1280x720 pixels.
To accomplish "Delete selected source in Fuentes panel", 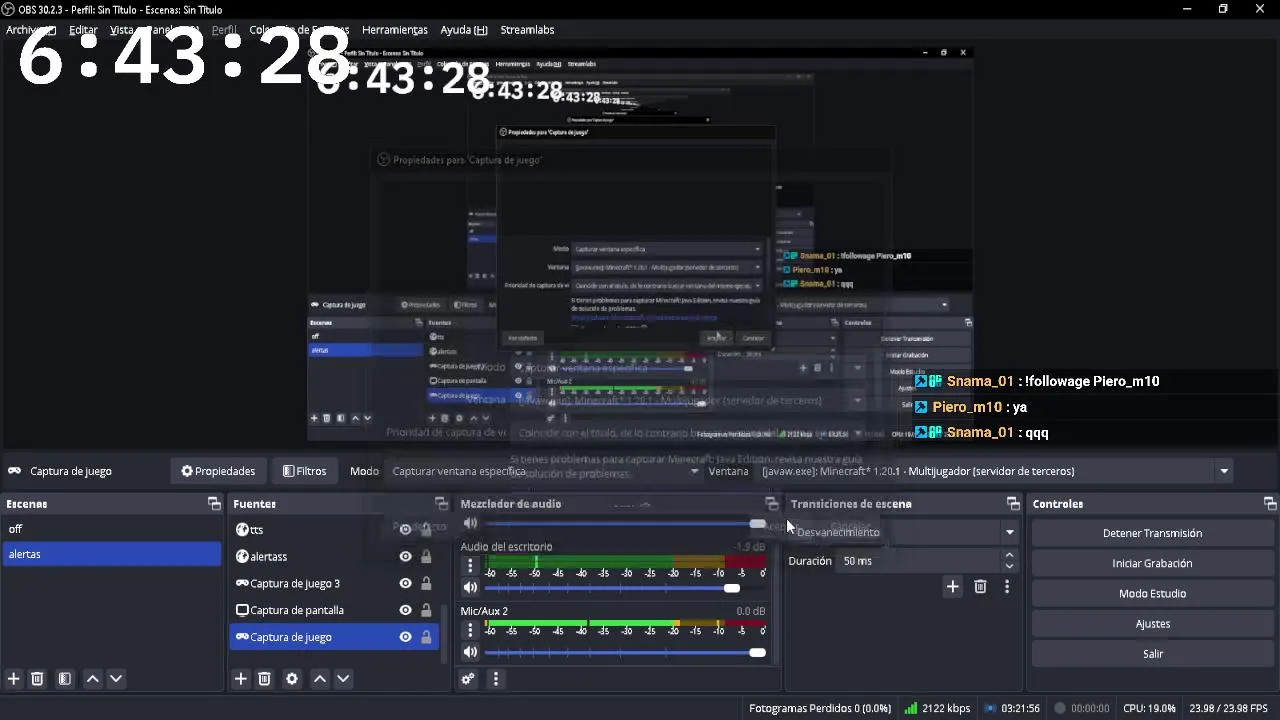I will point(265,679).
